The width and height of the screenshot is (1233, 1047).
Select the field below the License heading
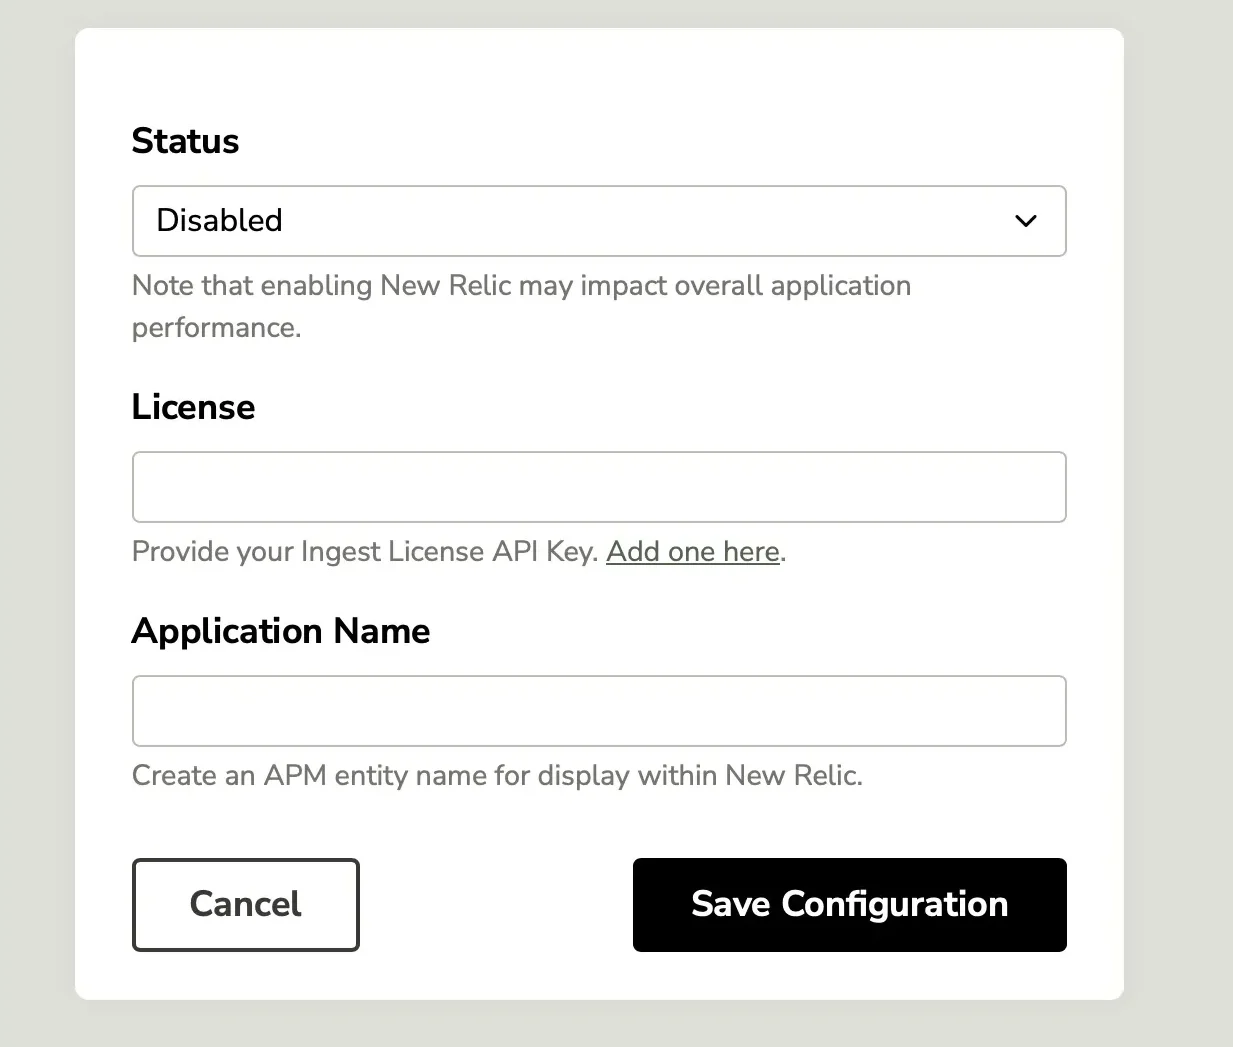point(599,487)
